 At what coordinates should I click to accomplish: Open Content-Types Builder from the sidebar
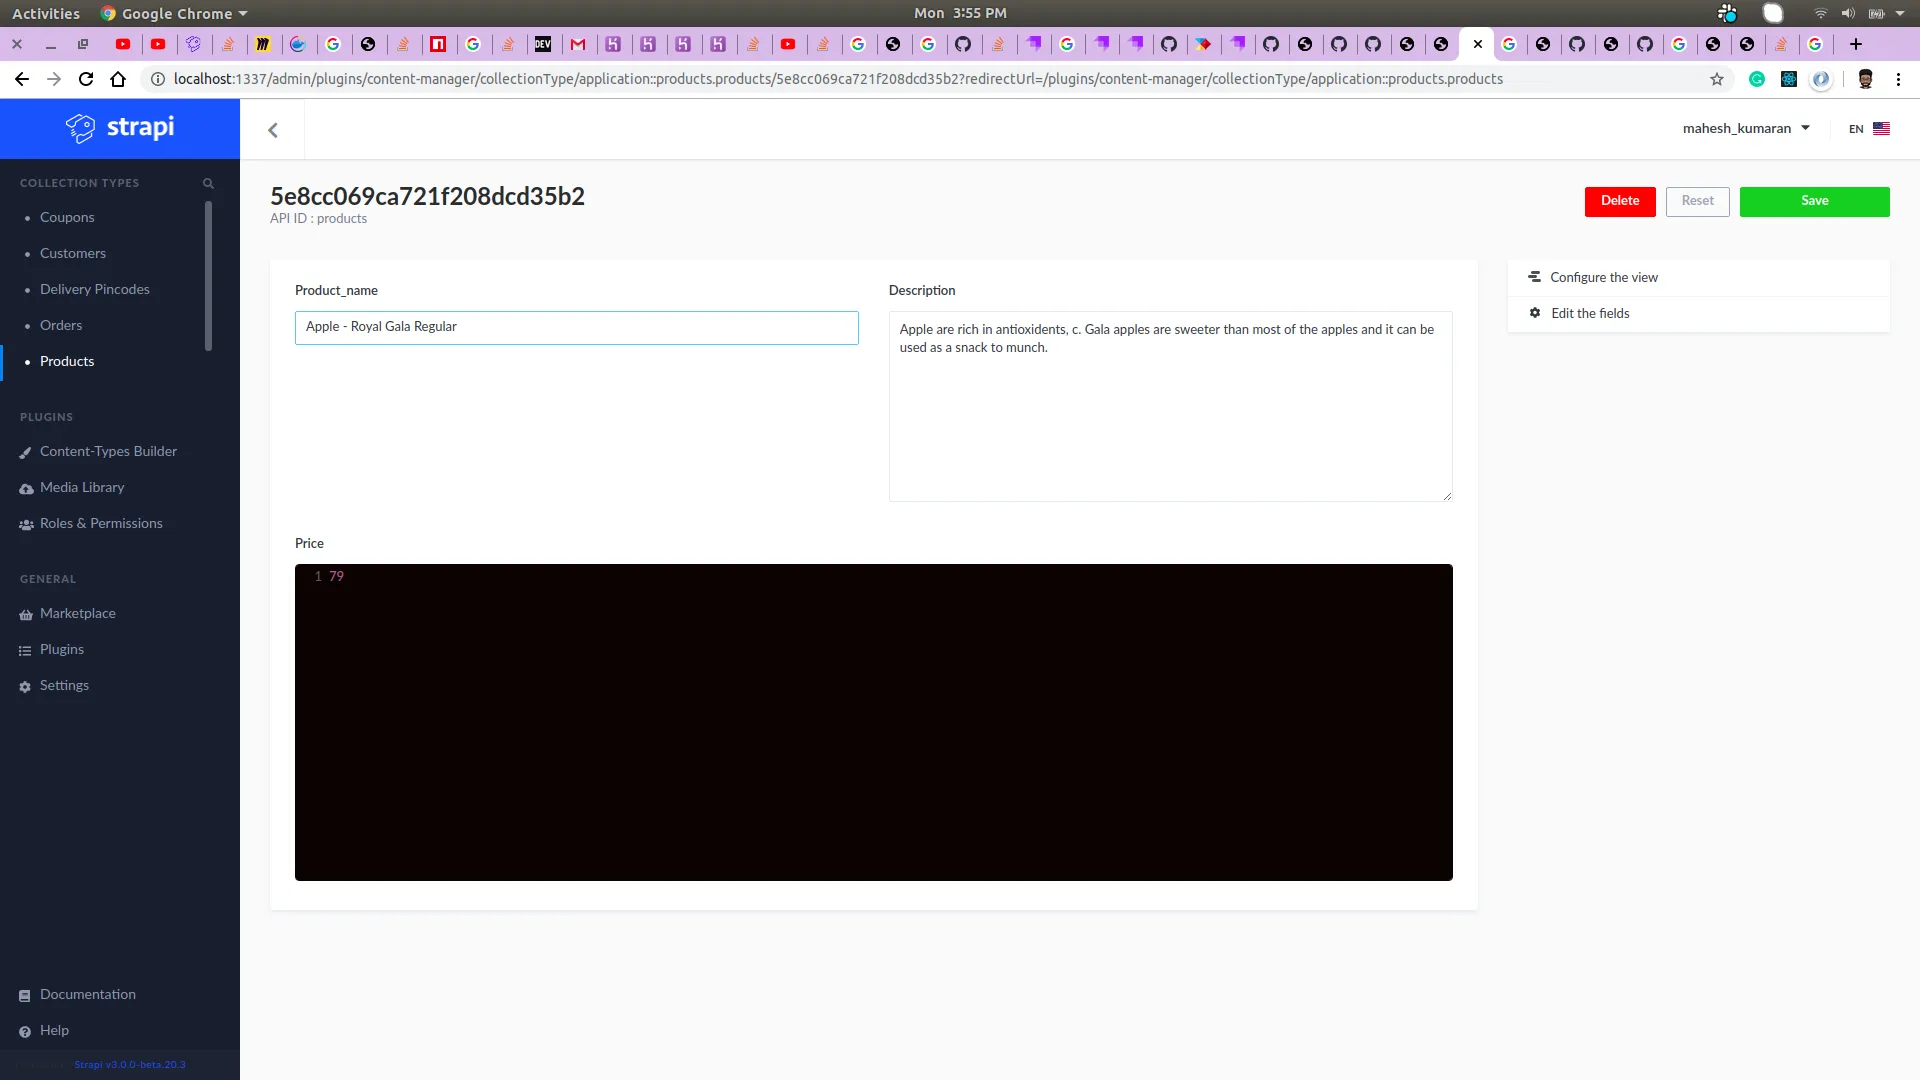tap(108, 452)
